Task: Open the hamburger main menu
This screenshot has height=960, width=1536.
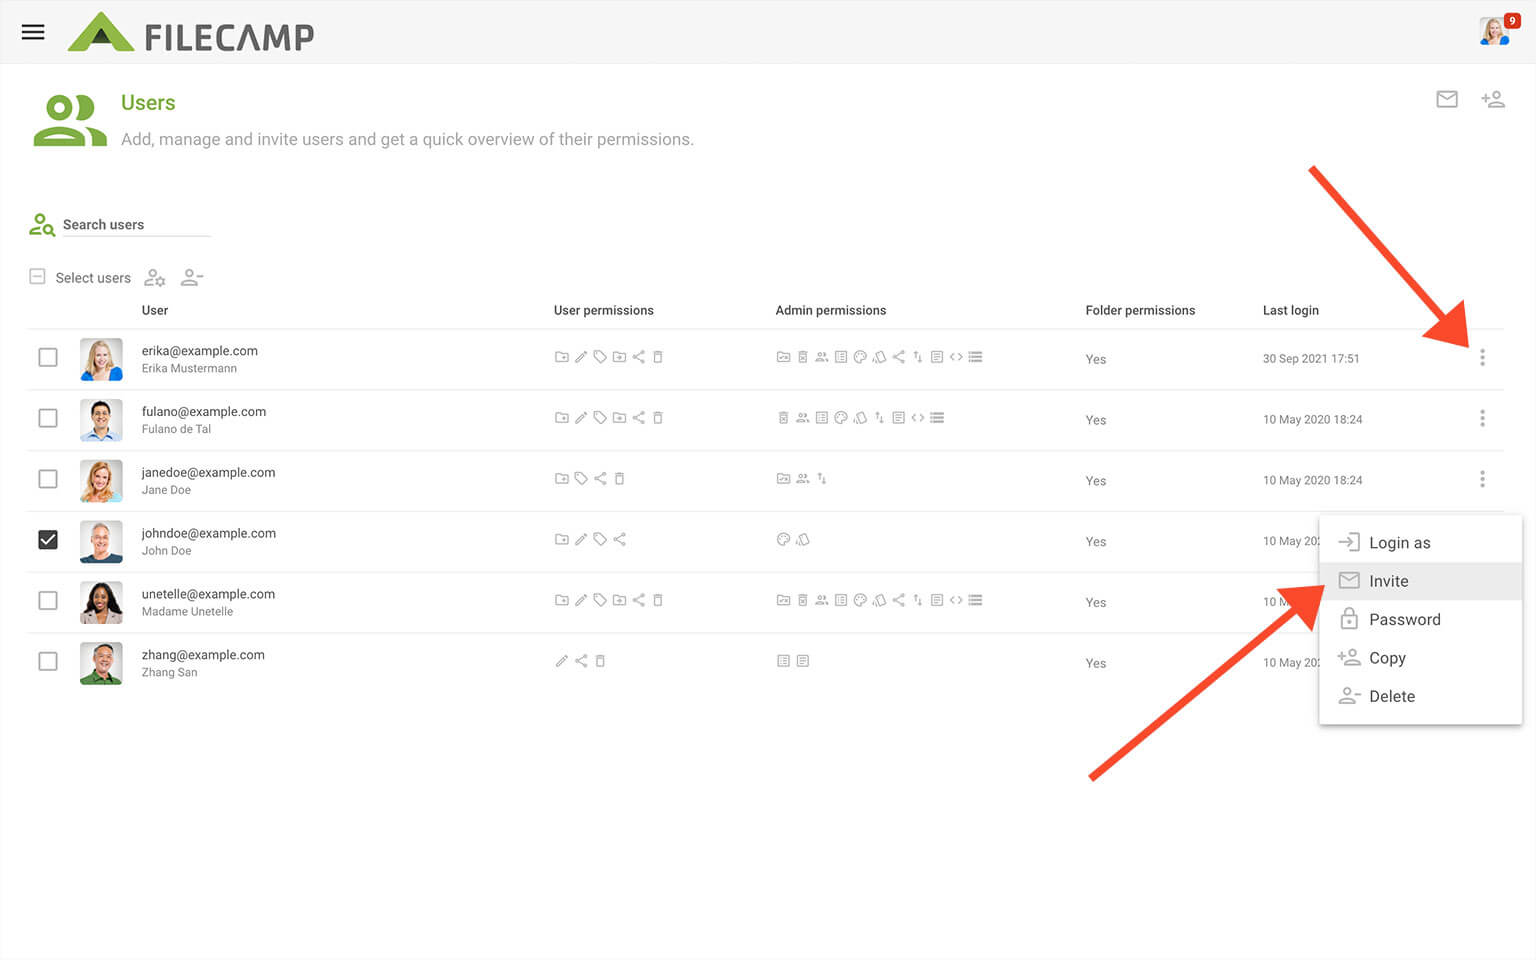Action: pyautogui.click(x=33, y=32)
